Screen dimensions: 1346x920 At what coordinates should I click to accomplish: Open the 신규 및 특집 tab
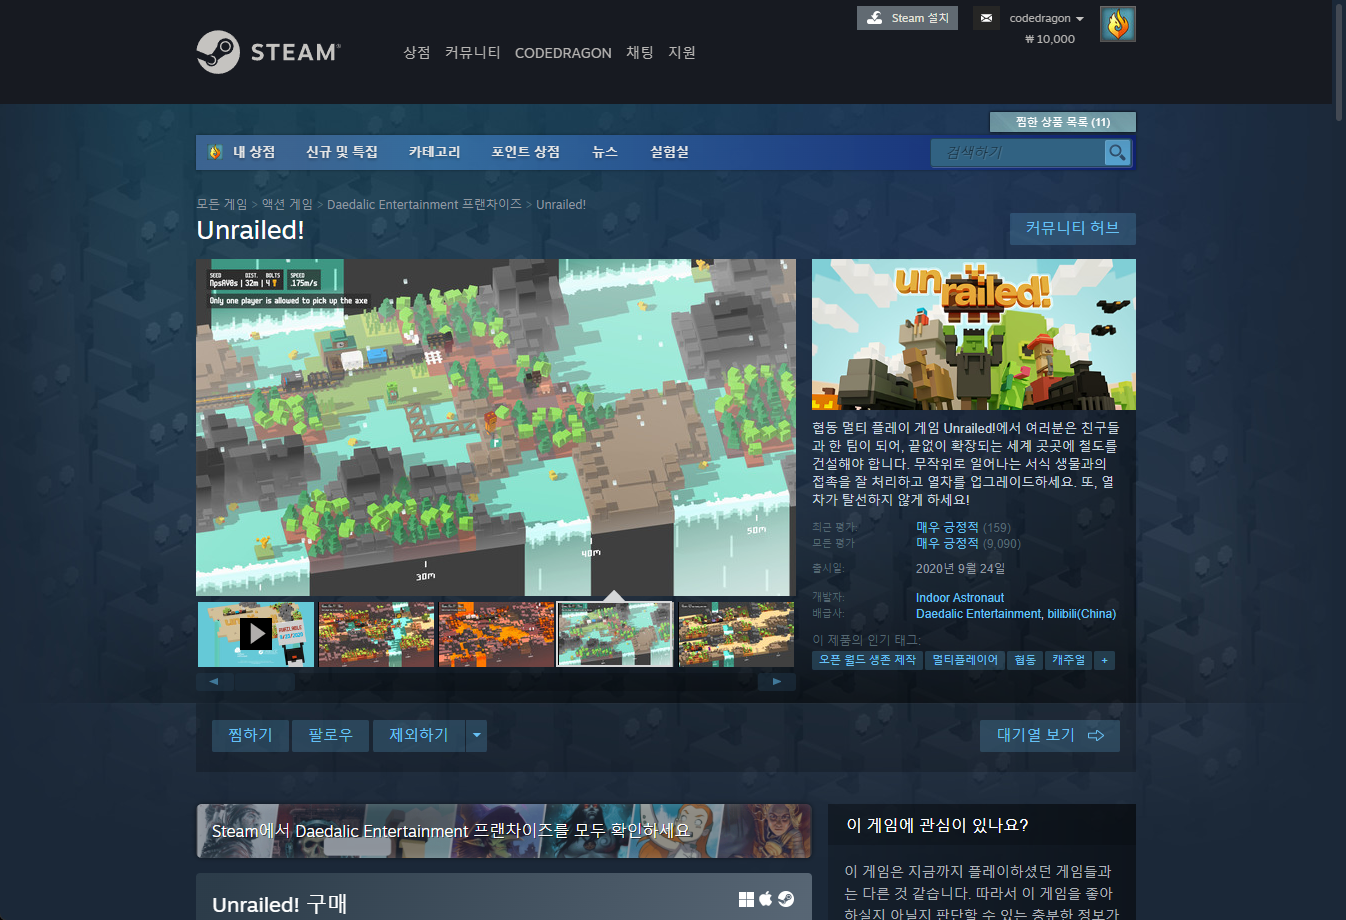[x=342, y=152]
